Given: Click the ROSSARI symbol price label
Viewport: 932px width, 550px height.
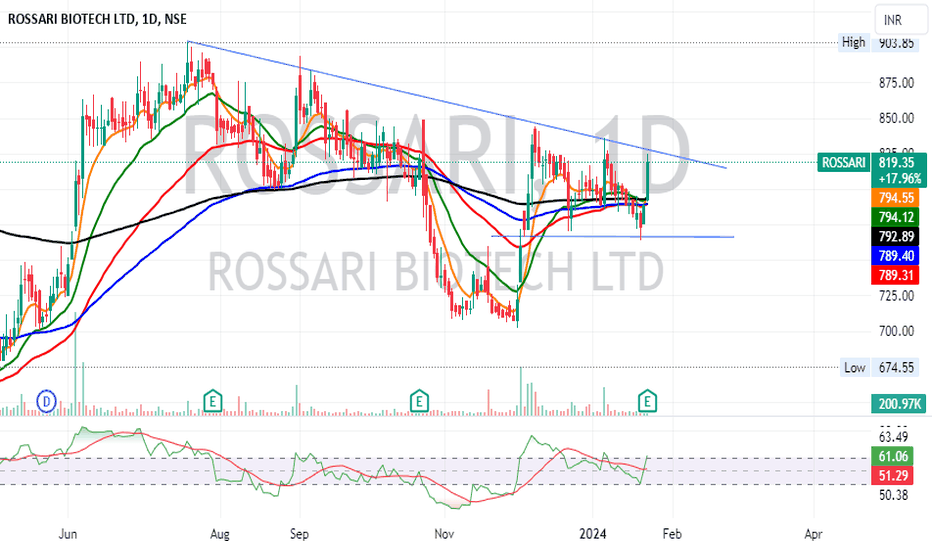Looking at the screenshot, I should coord(843,162).
